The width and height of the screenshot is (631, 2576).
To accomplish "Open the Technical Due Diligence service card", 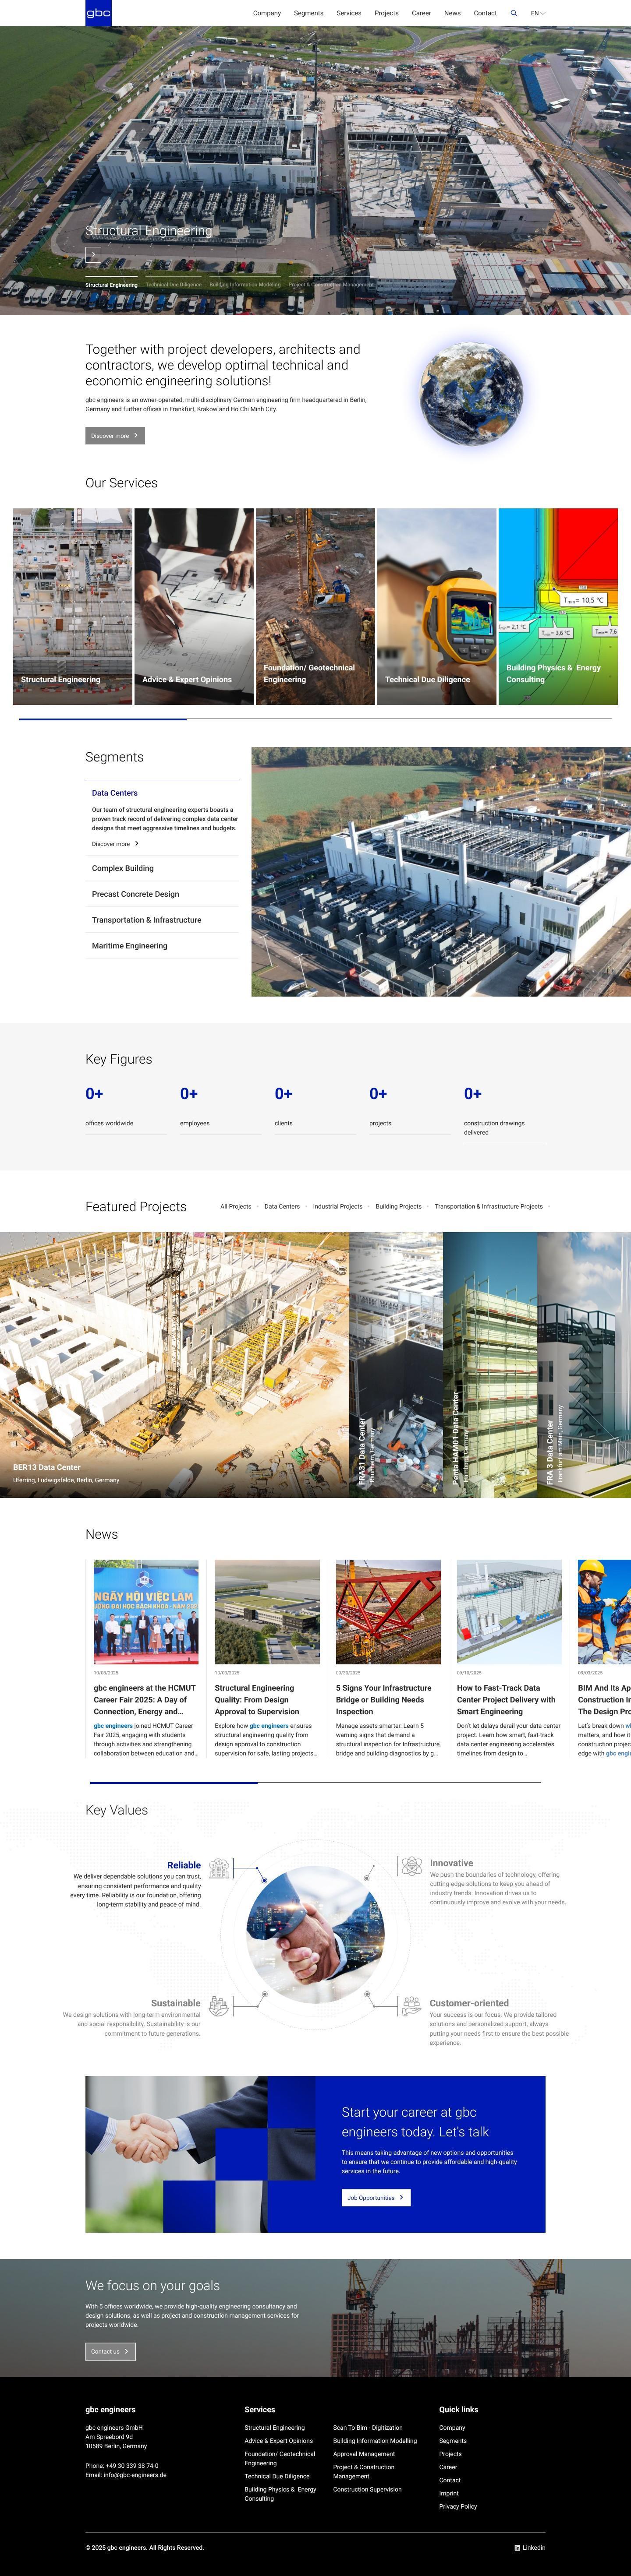I will (x=436, y=607).
